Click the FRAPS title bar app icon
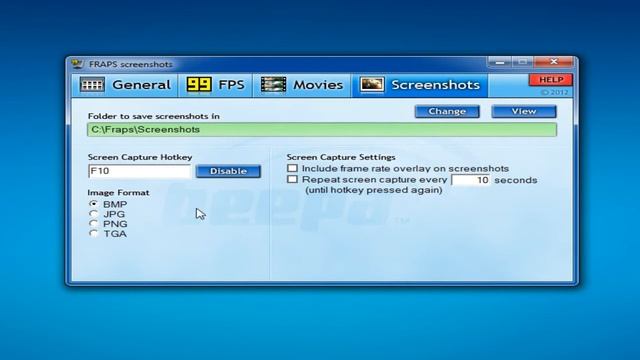The height and width of the screenshot is (360, 640). 77,64
